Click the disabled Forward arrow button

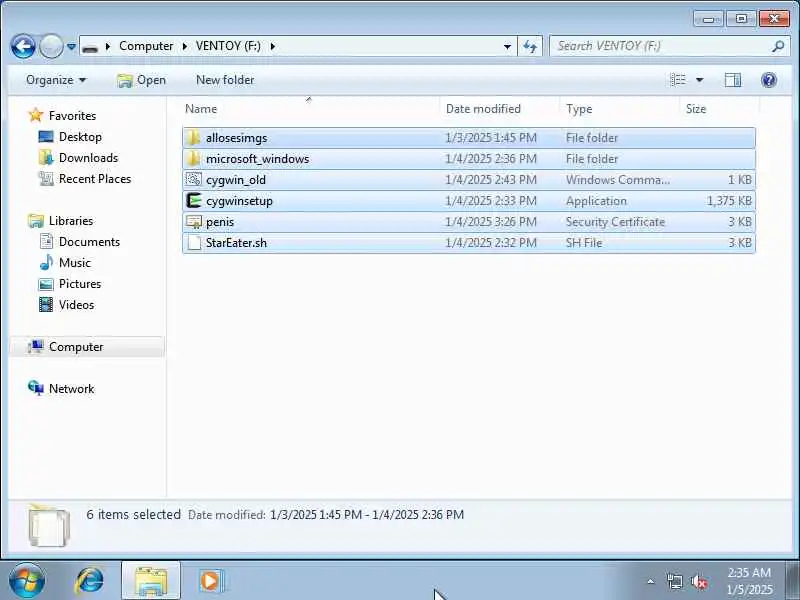pos(51,46)
